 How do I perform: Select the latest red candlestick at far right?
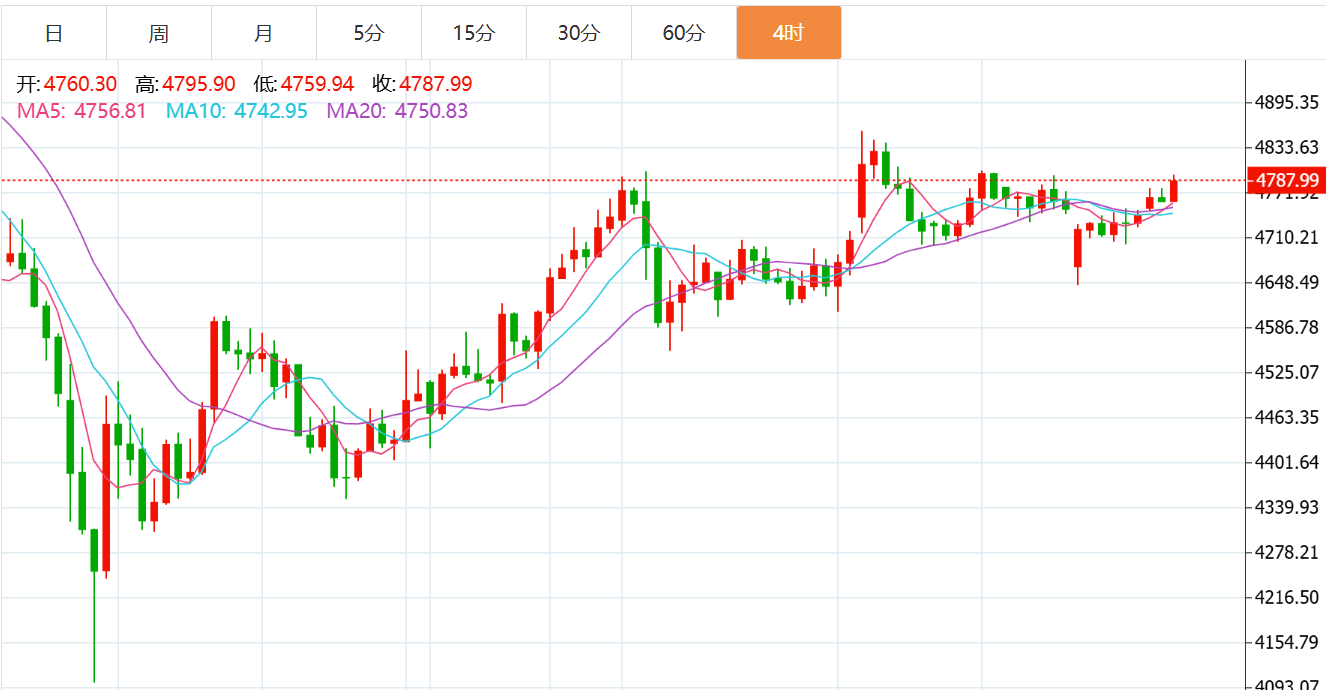click(x=1173, y=191)
